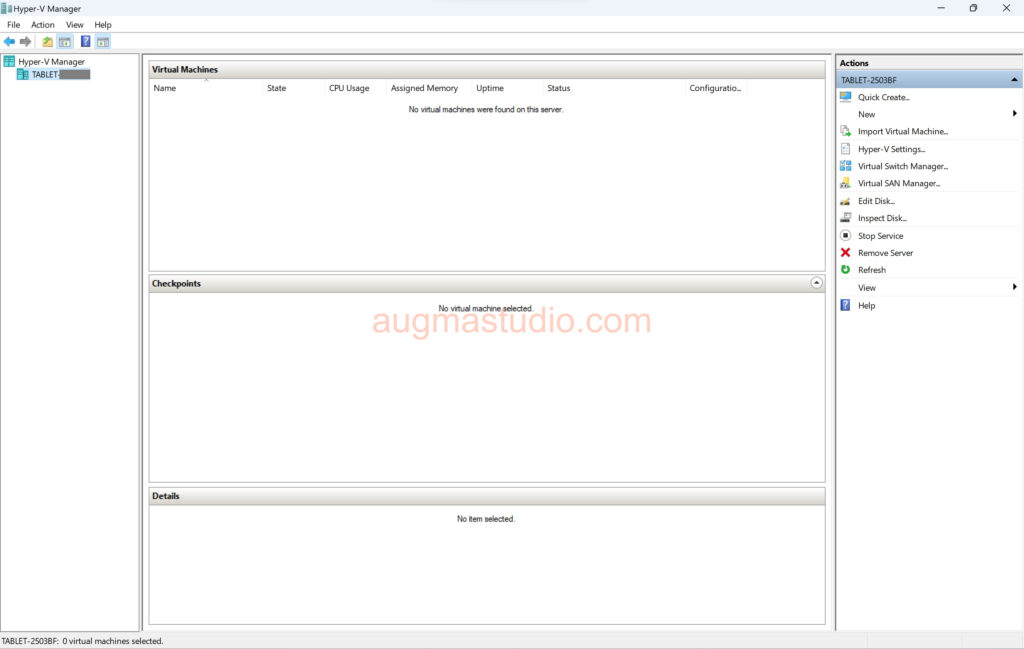
Task: Open Import Virtual Machine action
Action: tap(902, 132)
